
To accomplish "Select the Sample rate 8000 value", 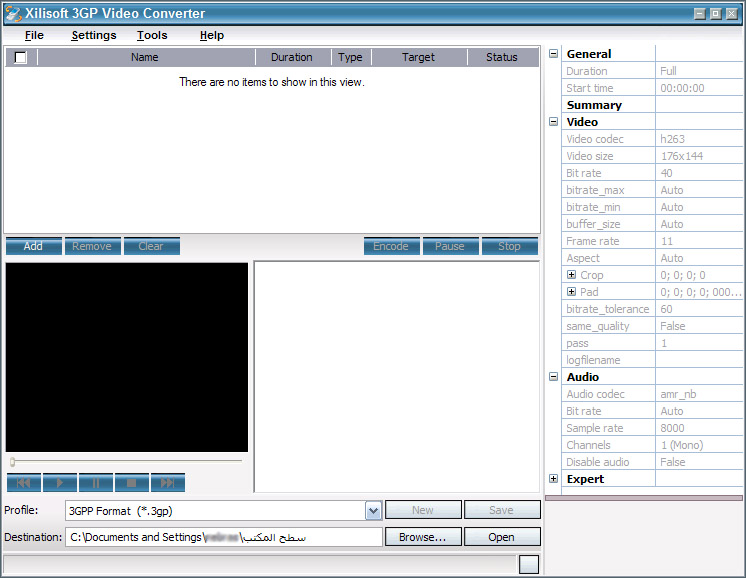I will [699, 428].
